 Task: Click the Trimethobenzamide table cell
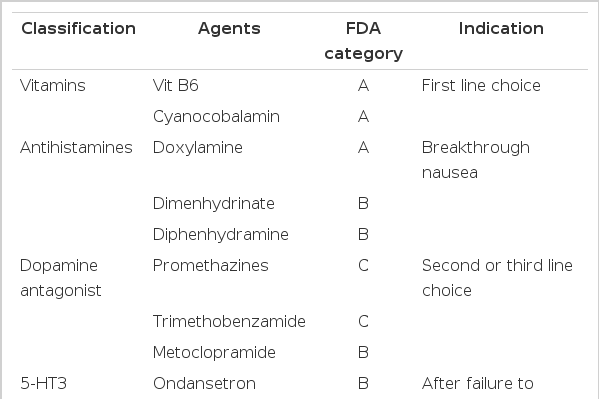coord(229,321)
